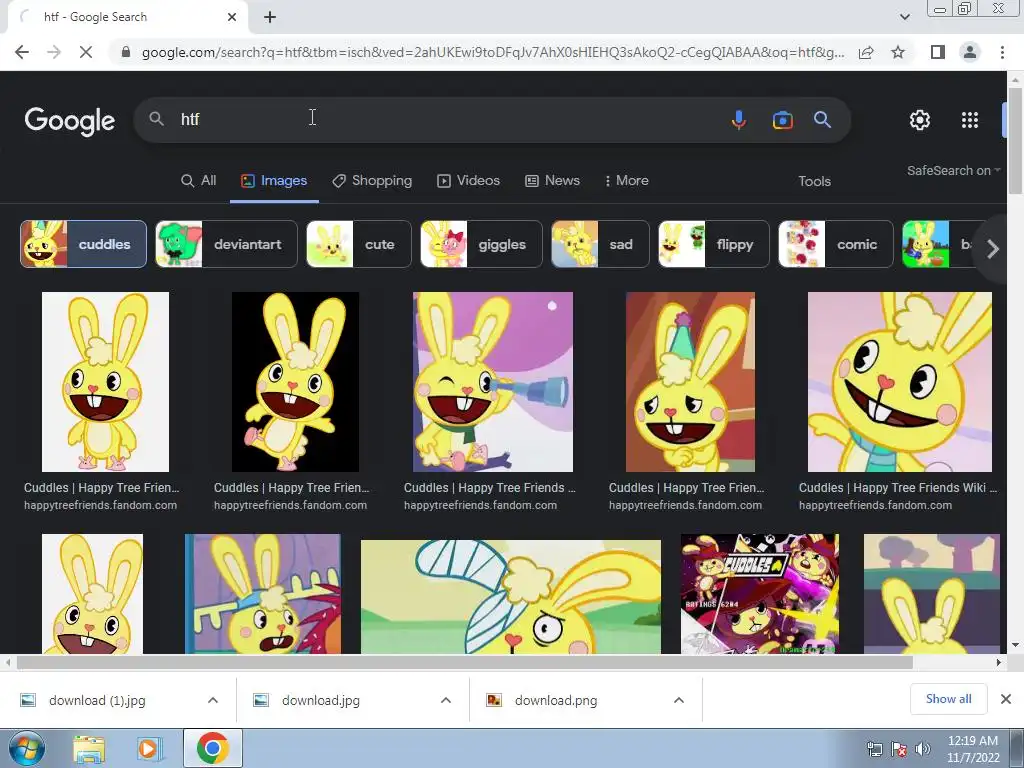Select the cuddles filter chip
1024x768 pixels.
(84, 244)
